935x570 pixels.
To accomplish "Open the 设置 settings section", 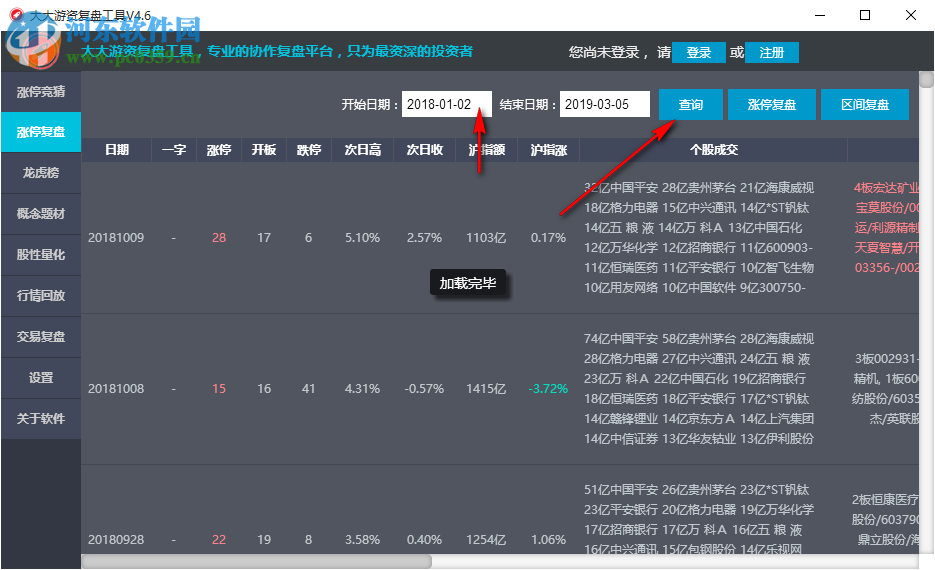I will click(x=41, y=378).
